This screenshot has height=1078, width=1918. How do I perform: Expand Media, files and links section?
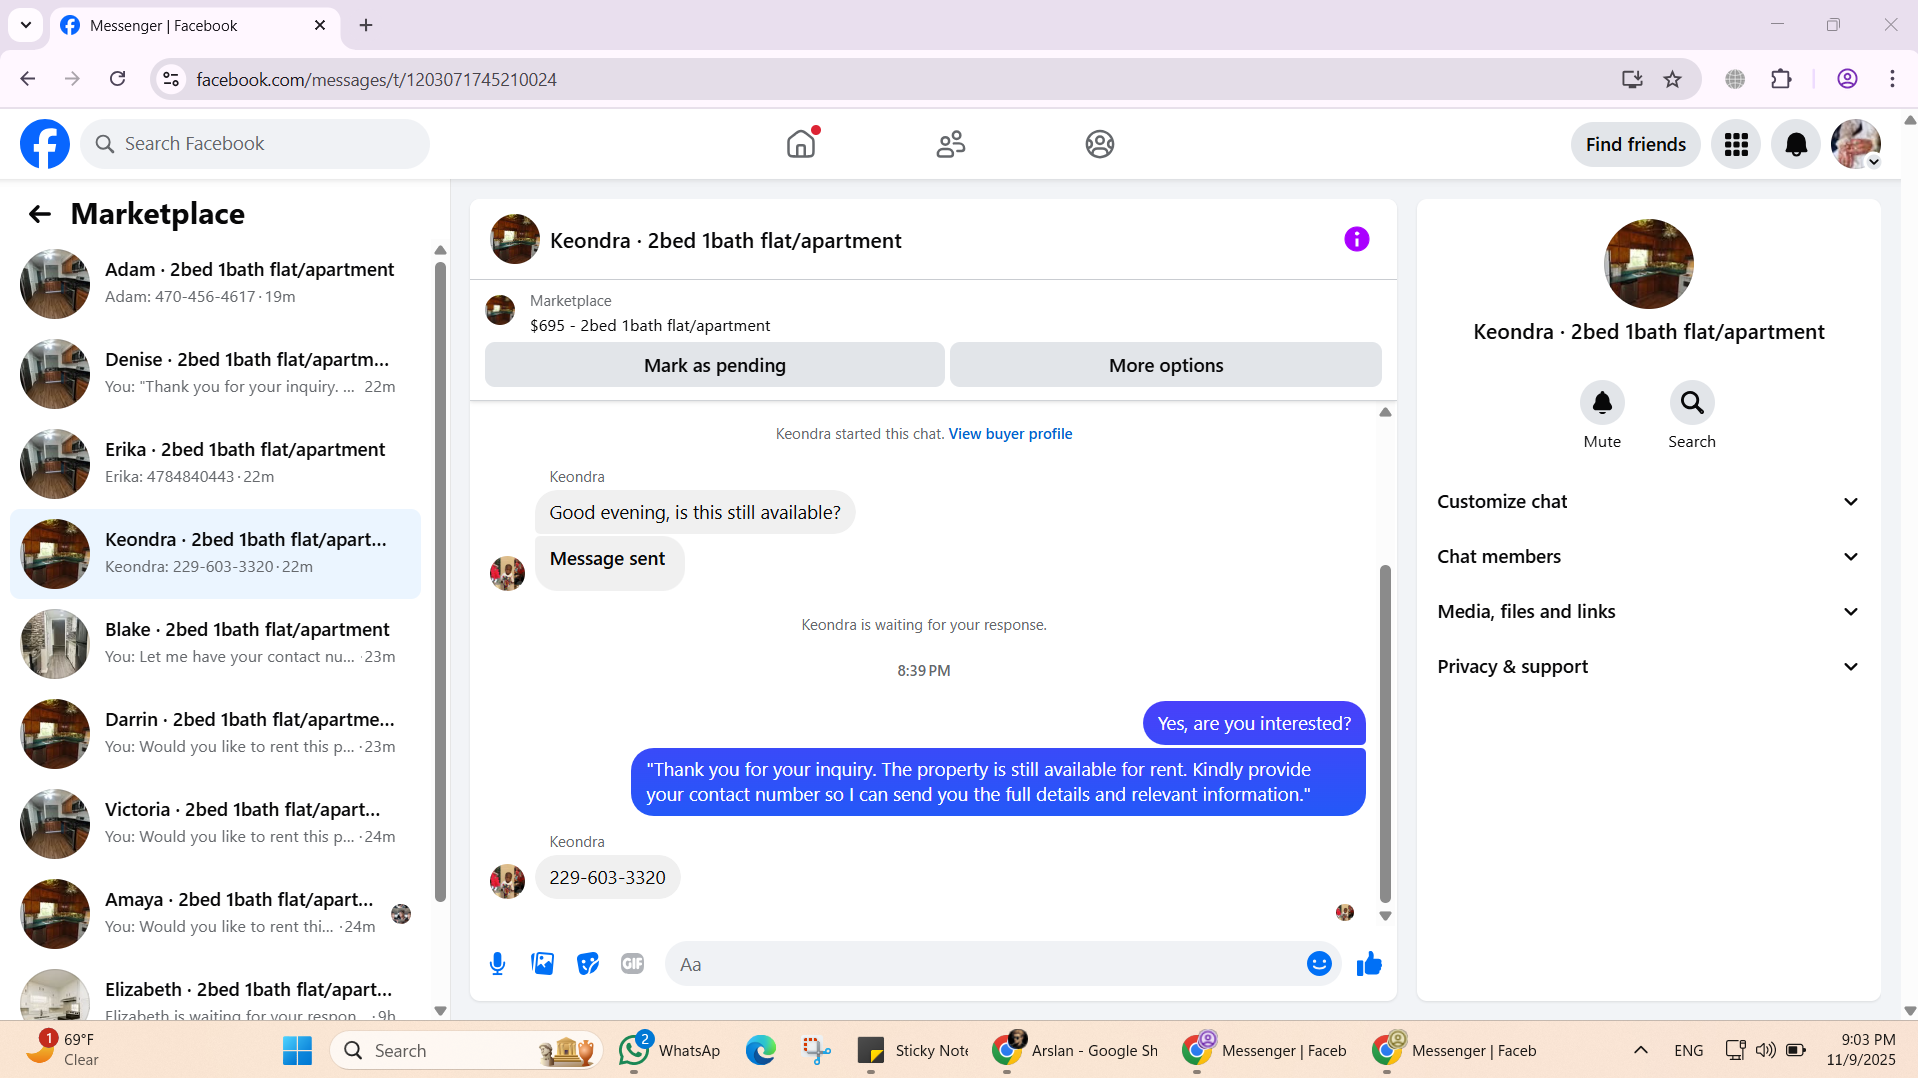[x=1648, y=612]
